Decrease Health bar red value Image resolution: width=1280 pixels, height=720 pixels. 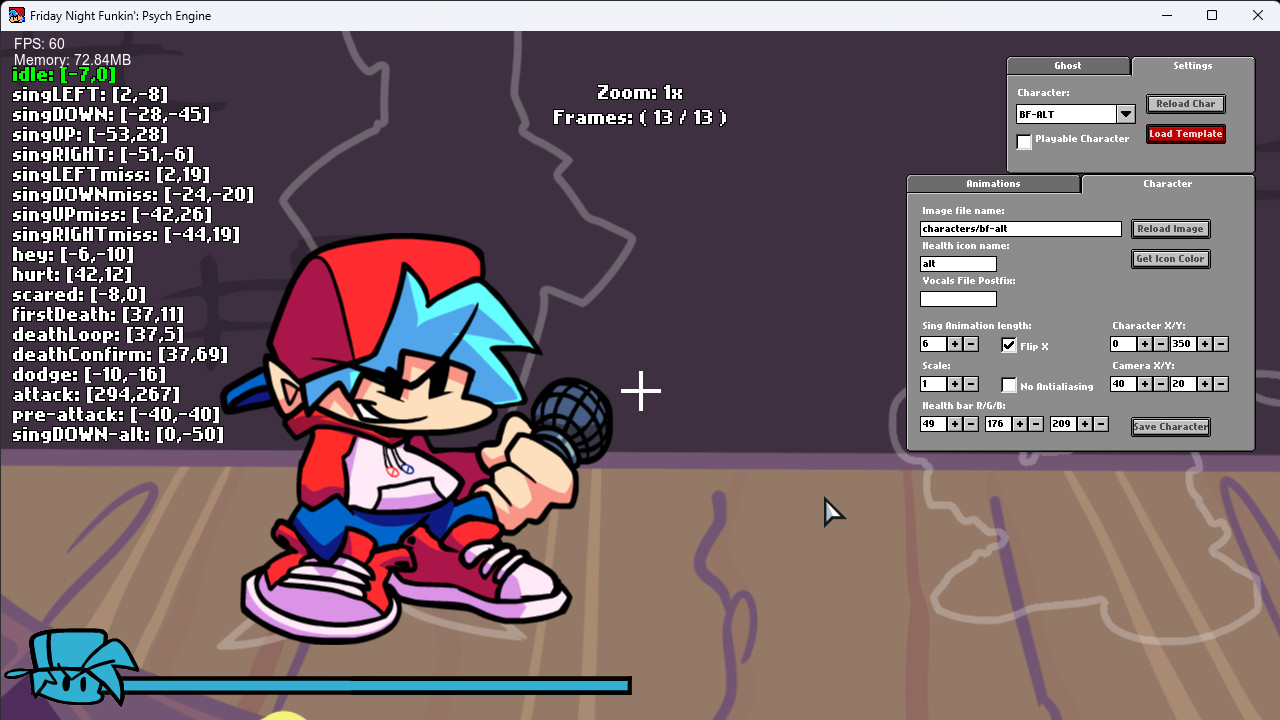click(971, 424)
